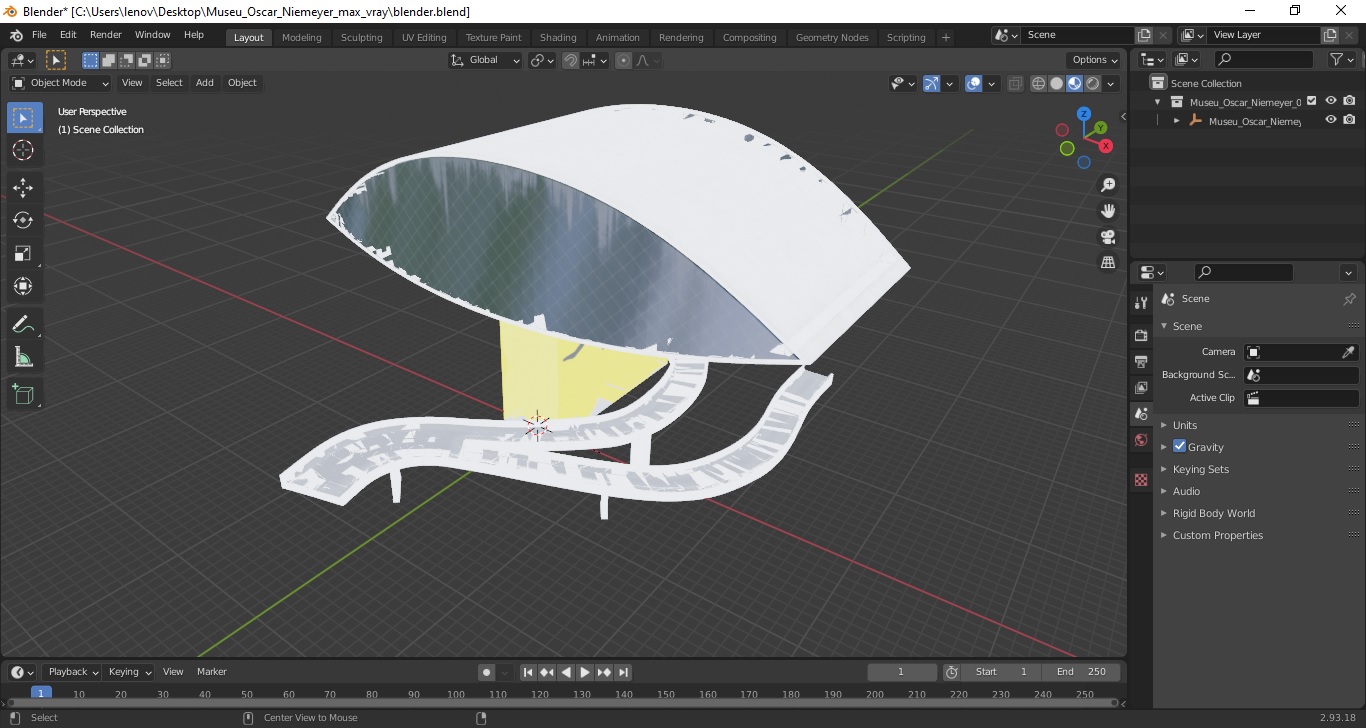Switch to rendered viewport shading
The image size is (1366, 728).
click(1093, 84)
